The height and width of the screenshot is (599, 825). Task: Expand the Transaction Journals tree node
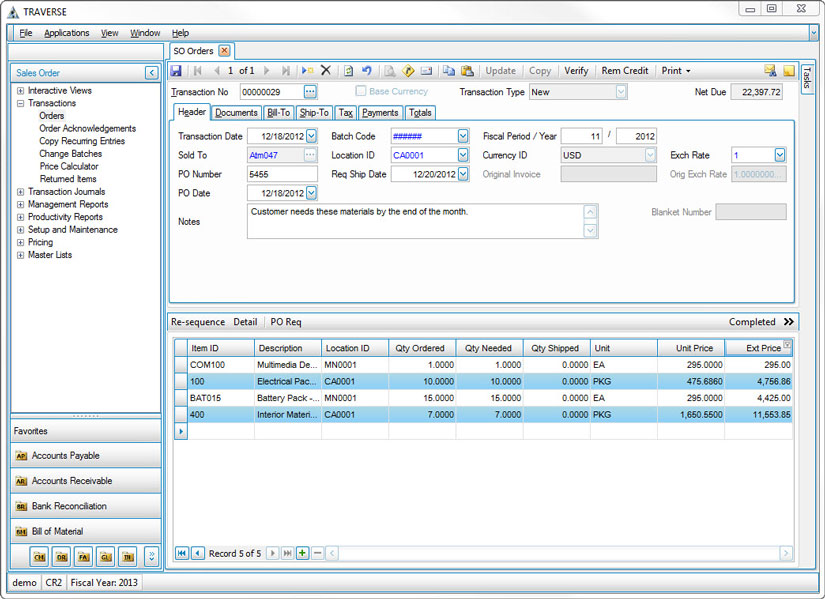21,192
